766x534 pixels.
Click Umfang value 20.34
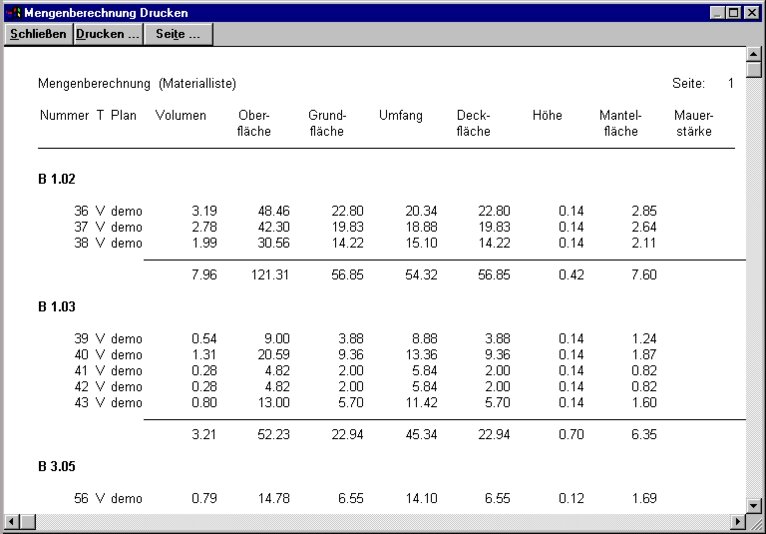click(421, 211)
